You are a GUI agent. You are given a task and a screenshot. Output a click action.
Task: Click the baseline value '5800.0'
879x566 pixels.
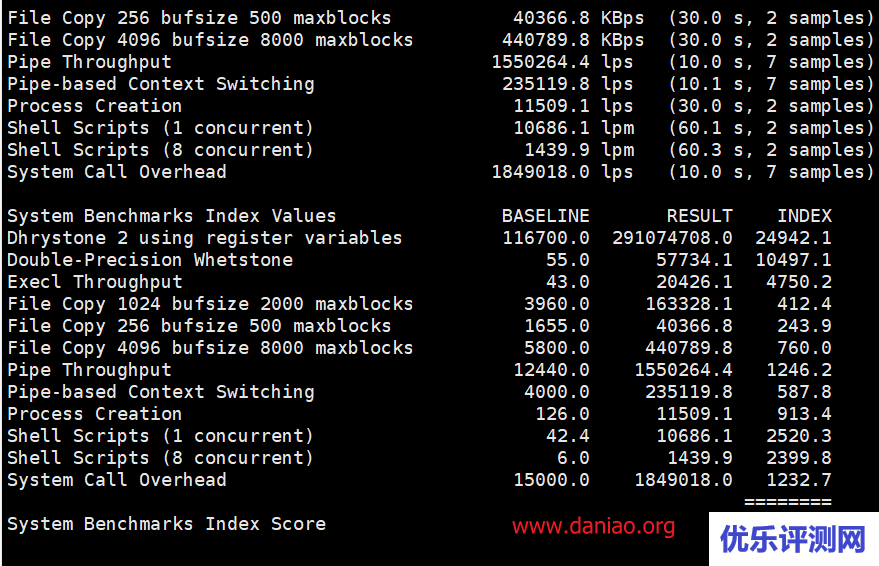[x=557, y=348]
